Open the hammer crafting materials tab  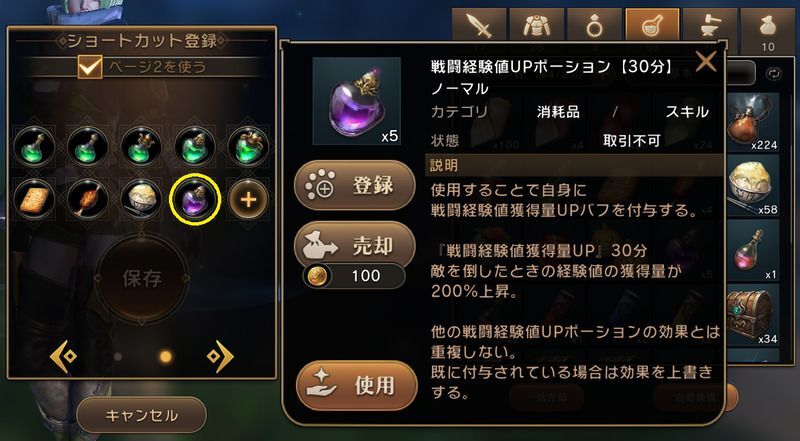pos(710,26)
